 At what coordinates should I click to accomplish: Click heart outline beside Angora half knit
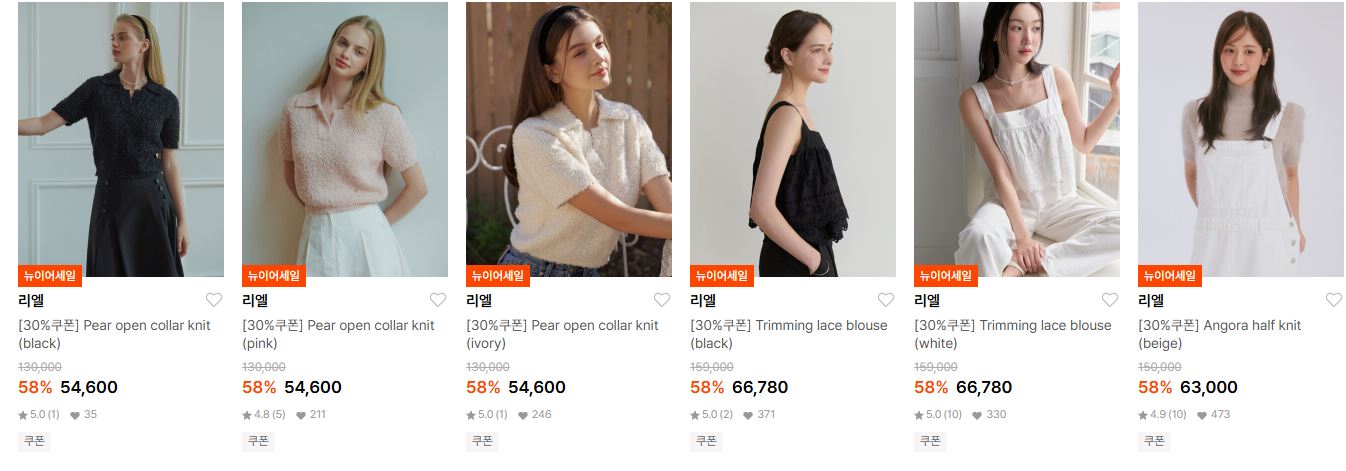[x=1334, y=300]
